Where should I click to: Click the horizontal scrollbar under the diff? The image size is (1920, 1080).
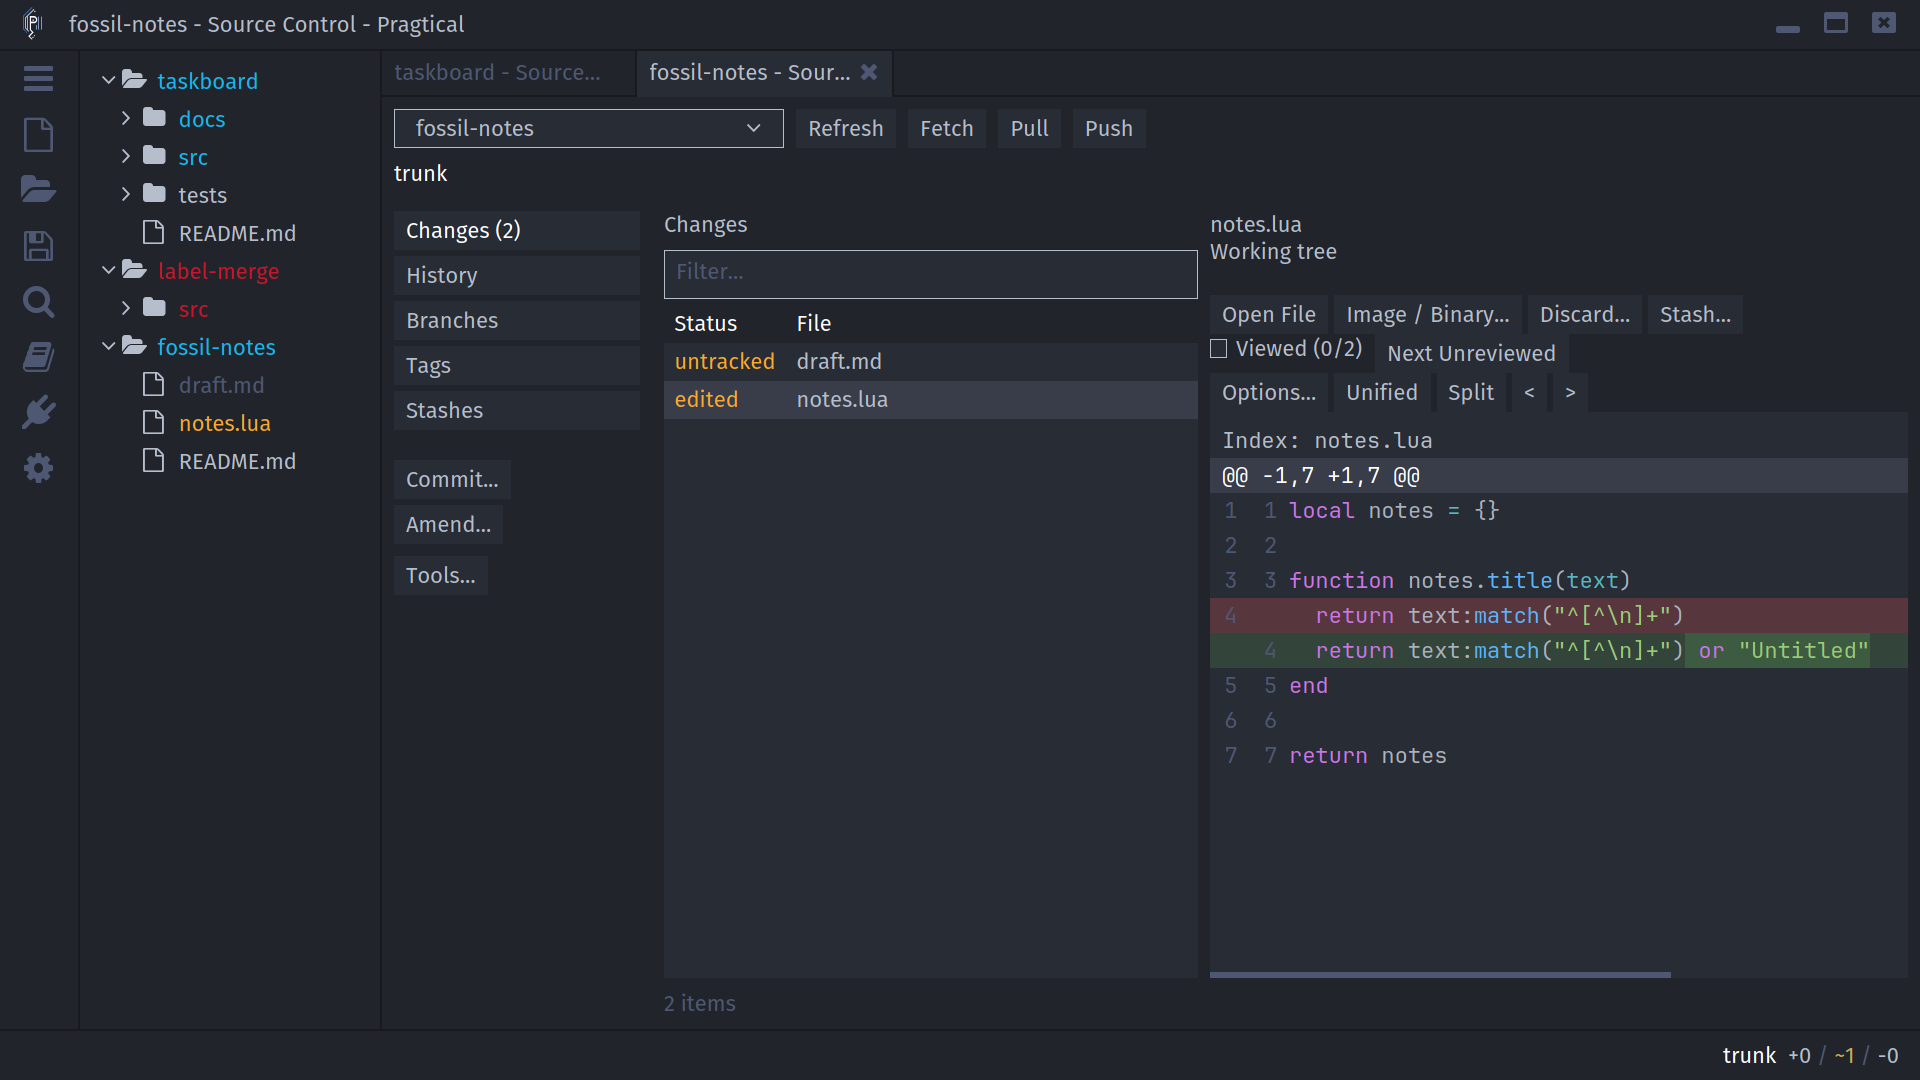[x=1440, y=974]
